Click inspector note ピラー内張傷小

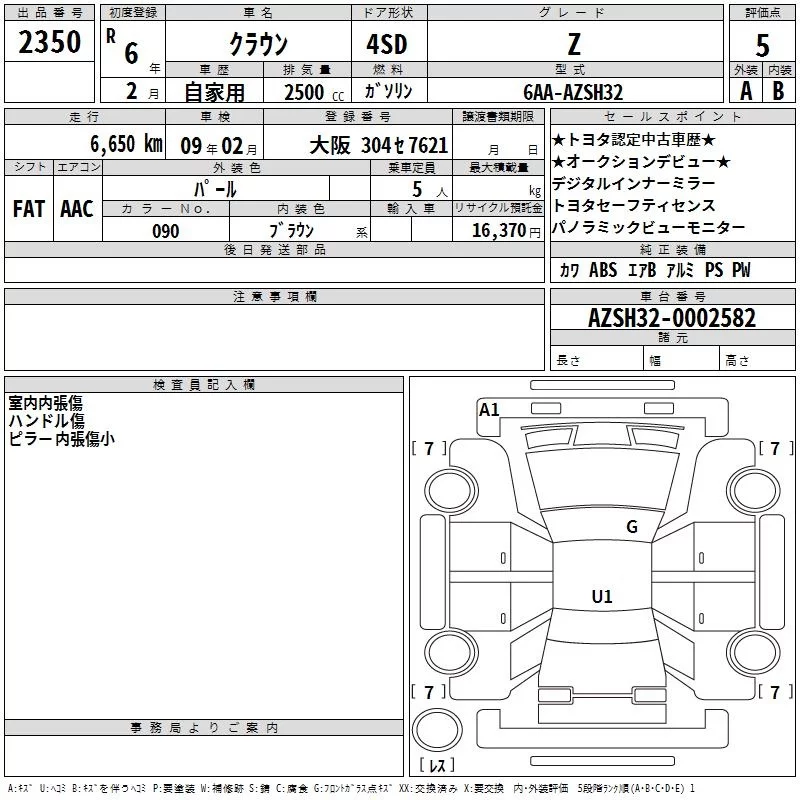point(61,439)
